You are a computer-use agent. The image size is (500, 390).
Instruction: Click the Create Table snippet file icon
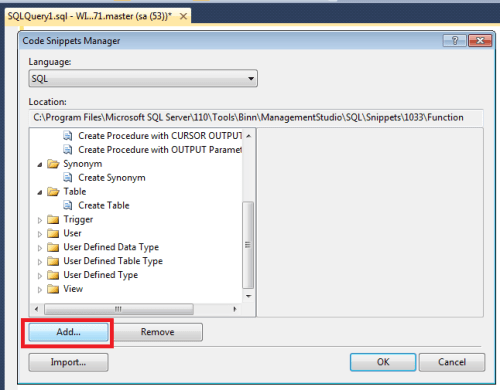tap(68, 205)
